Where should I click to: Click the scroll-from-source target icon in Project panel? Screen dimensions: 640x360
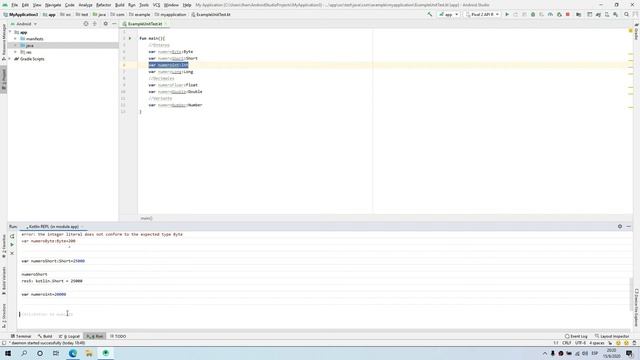(86, 24)
